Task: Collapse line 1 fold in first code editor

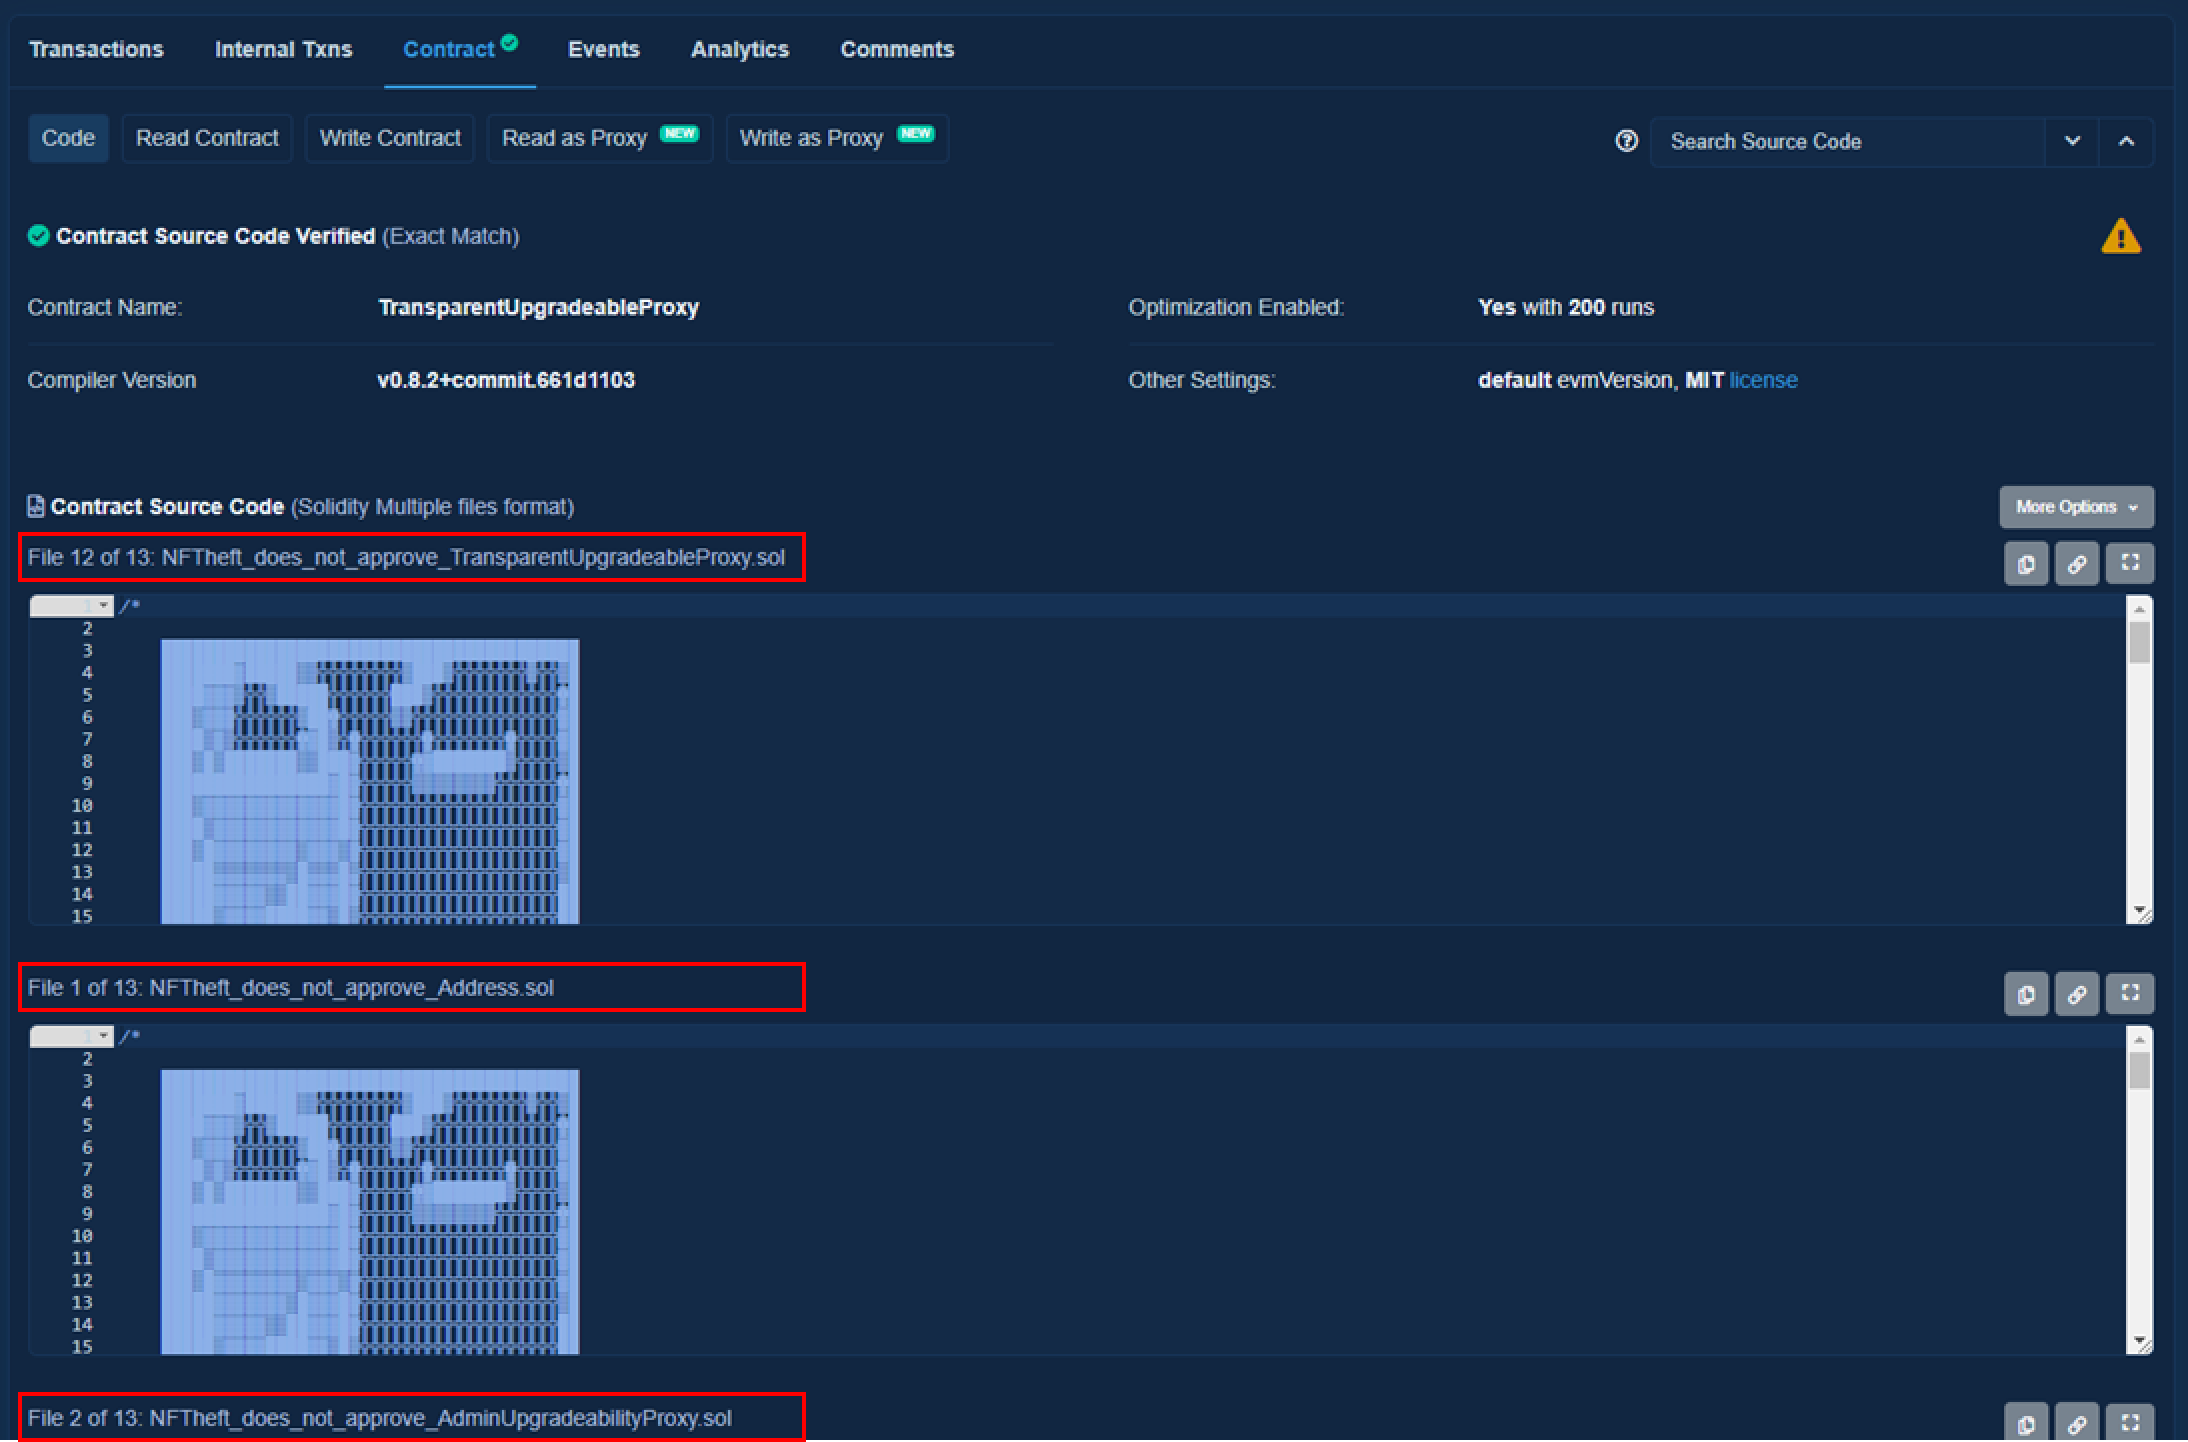Action: pyautogui.click(x=103, y=606)
